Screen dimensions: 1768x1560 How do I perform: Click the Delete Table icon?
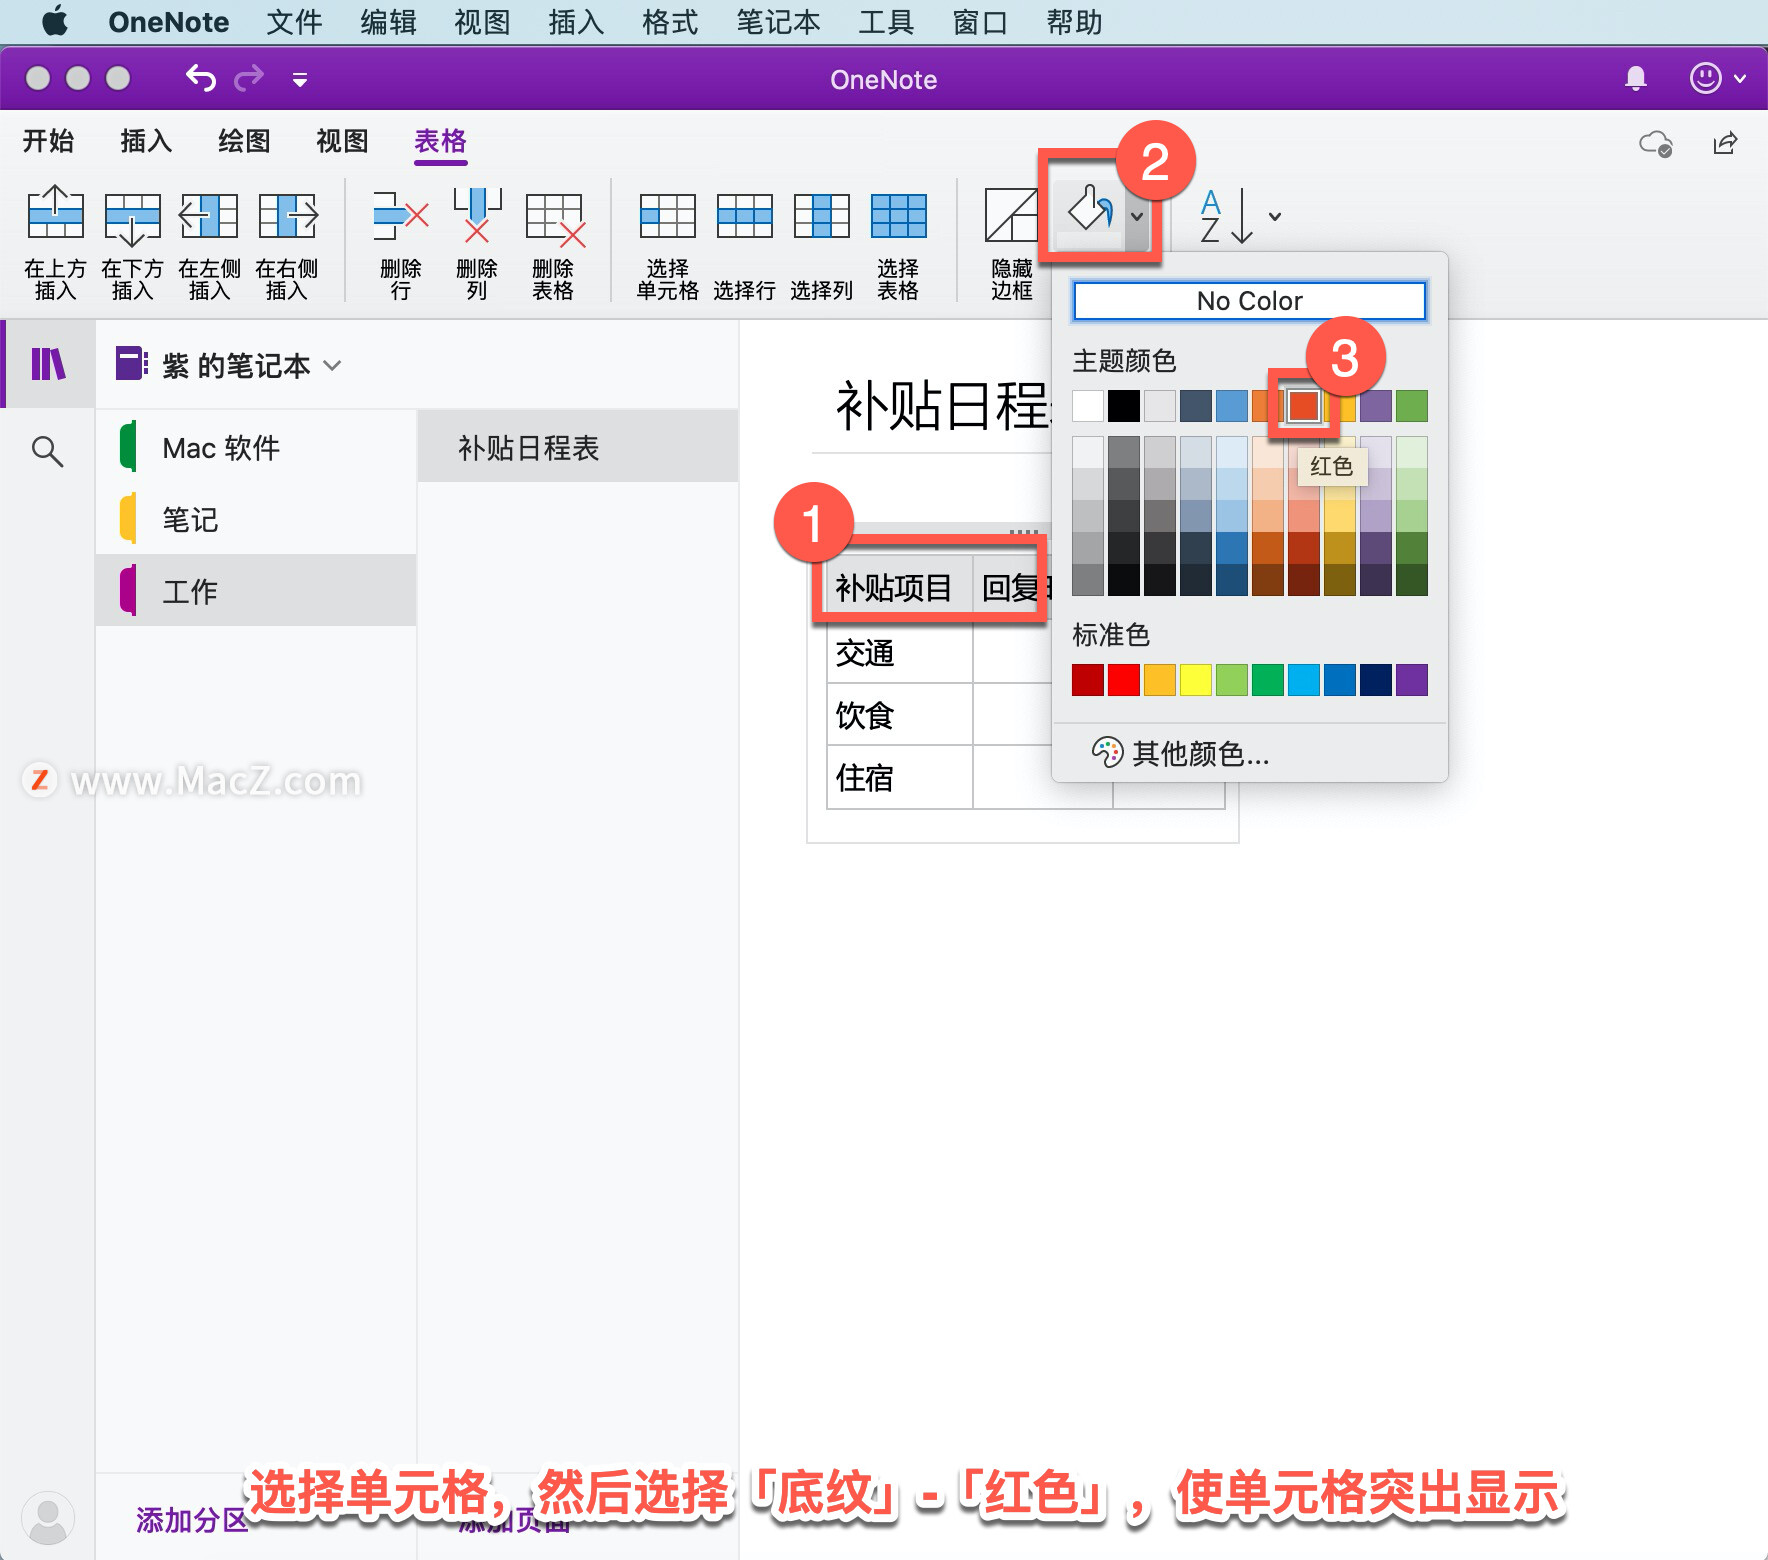click(x=554, y=218)
